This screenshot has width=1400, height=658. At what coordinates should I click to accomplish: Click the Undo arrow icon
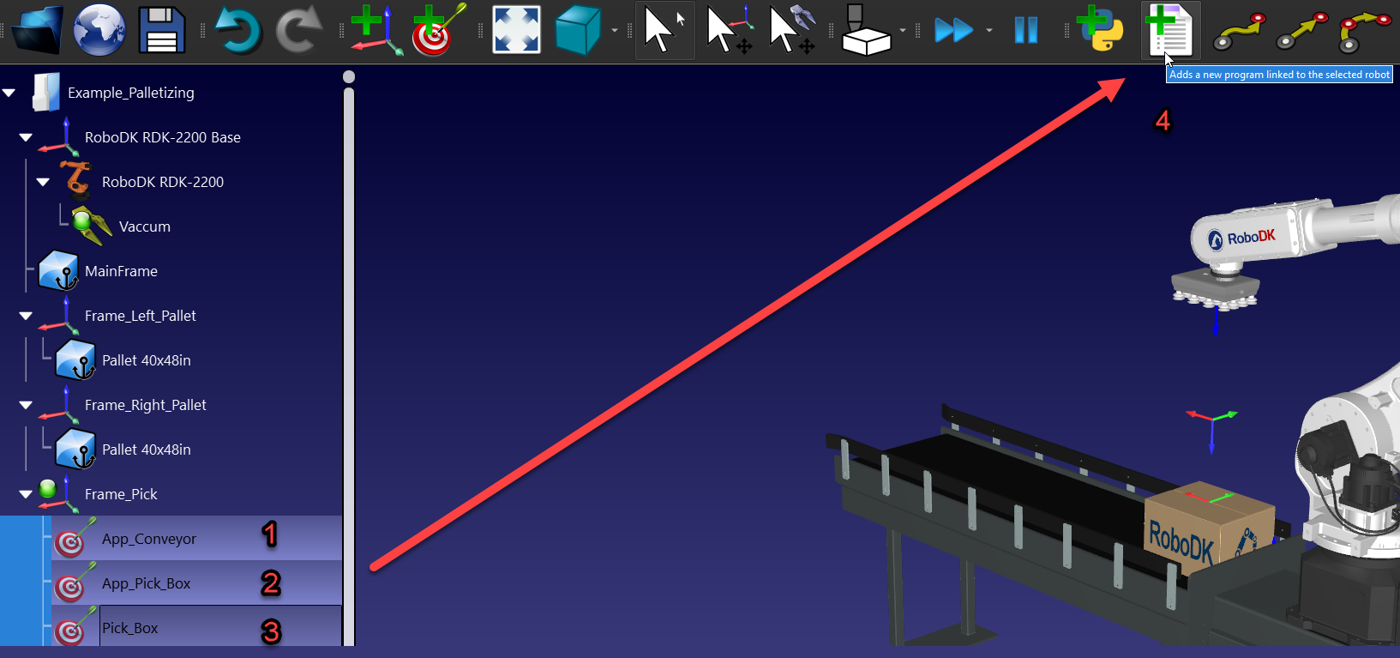[x=236, y=30]
